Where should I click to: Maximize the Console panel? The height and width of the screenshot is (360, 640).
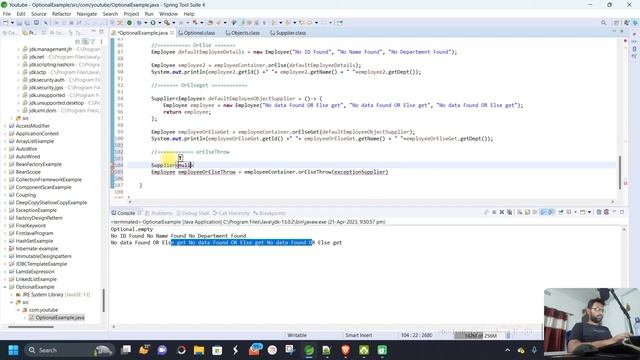point(622,212)
